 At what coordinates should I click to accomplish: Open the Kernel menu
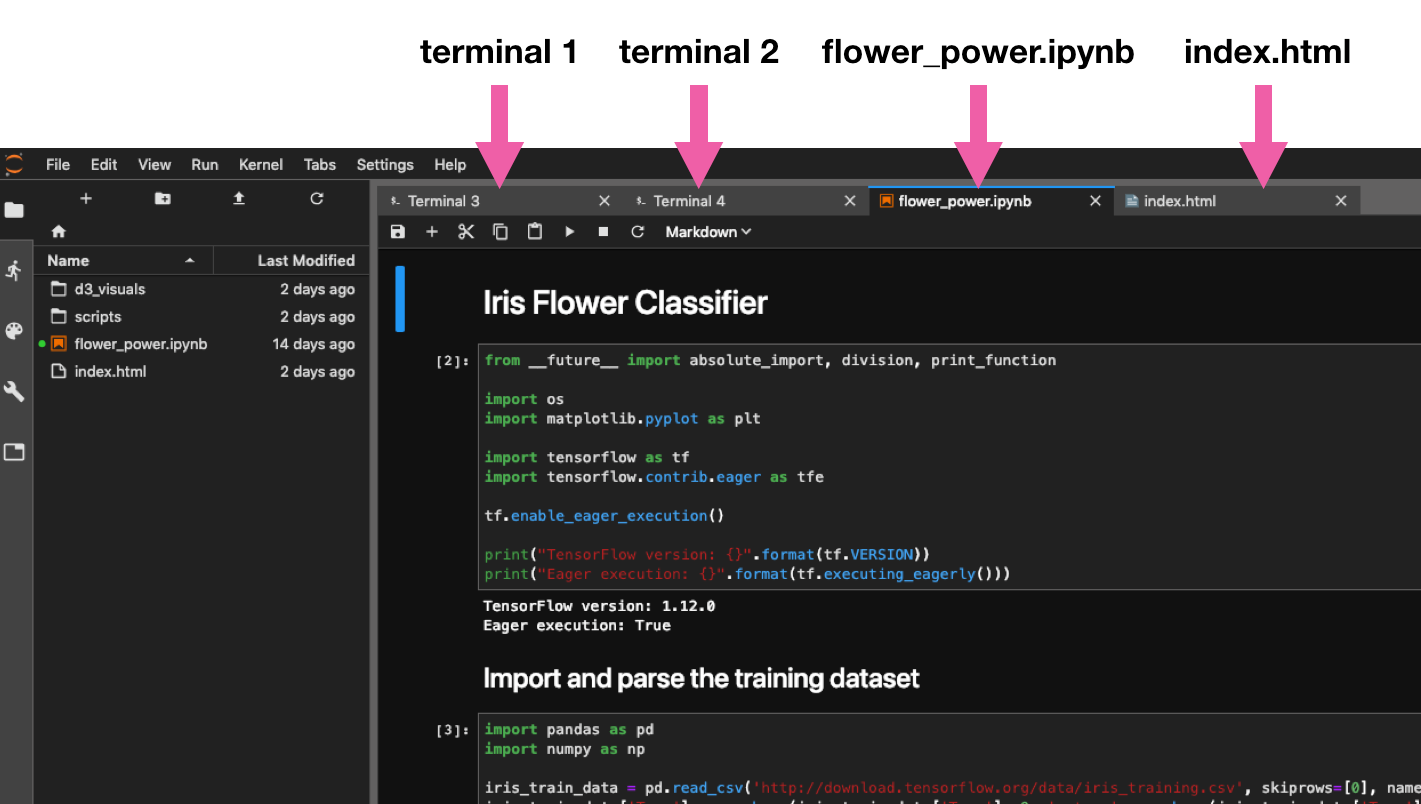(261, 165)
